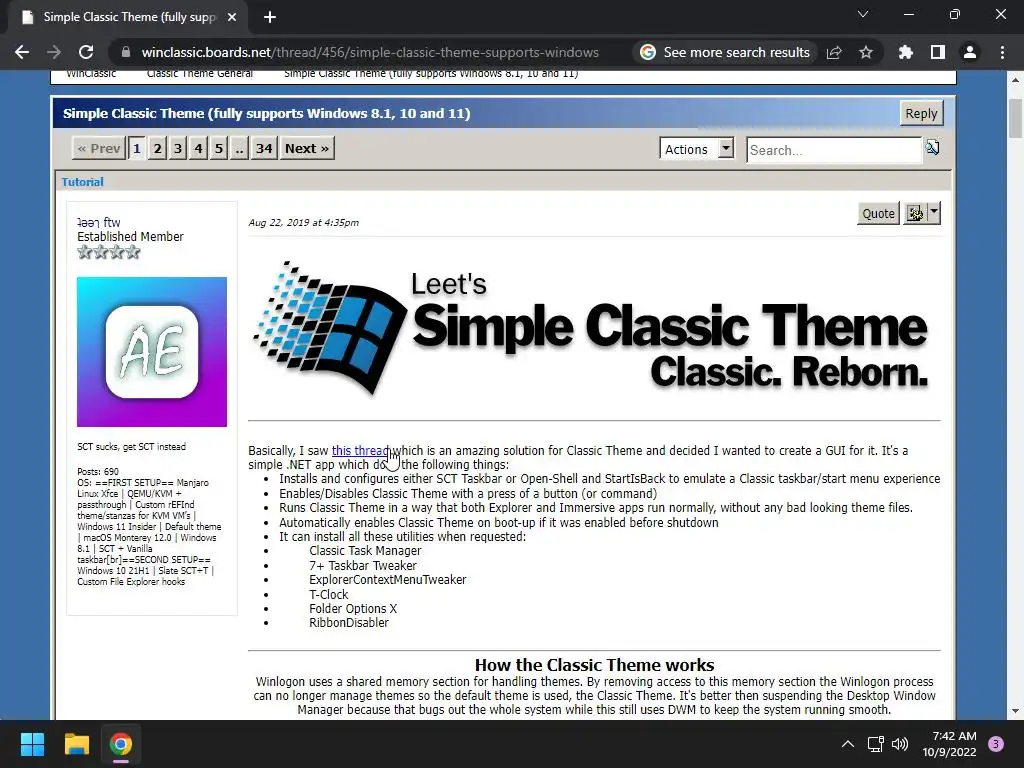Open the tab search chevron
This screenshot has width=1024, height=768.
click(863, 14)
